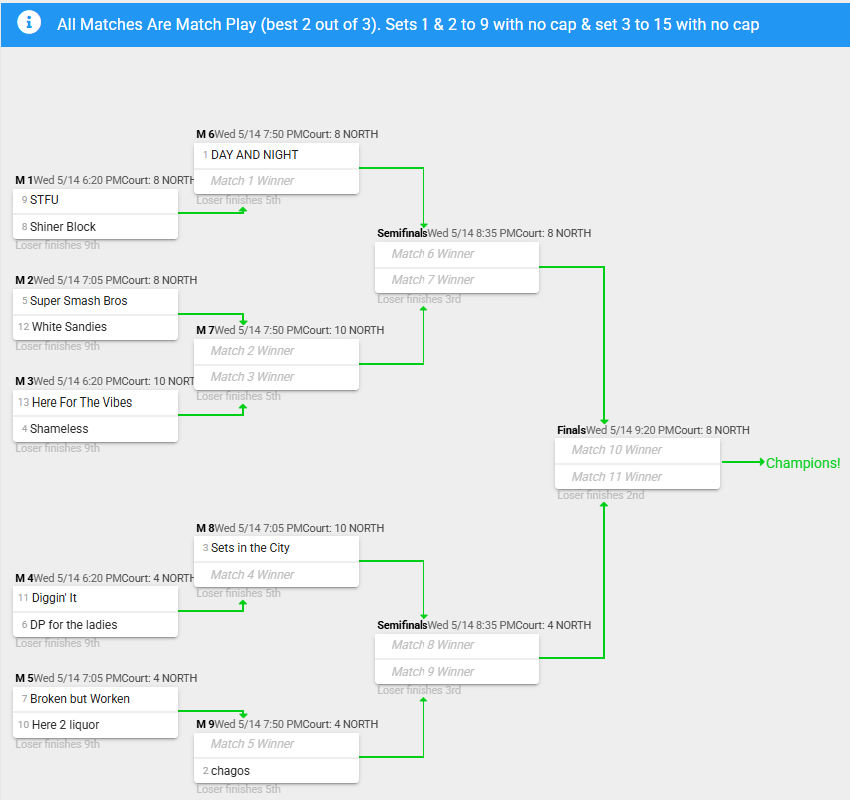Open White Sandies team slot
This screenshot has width=850, height=800.
(x=95, y=327)
